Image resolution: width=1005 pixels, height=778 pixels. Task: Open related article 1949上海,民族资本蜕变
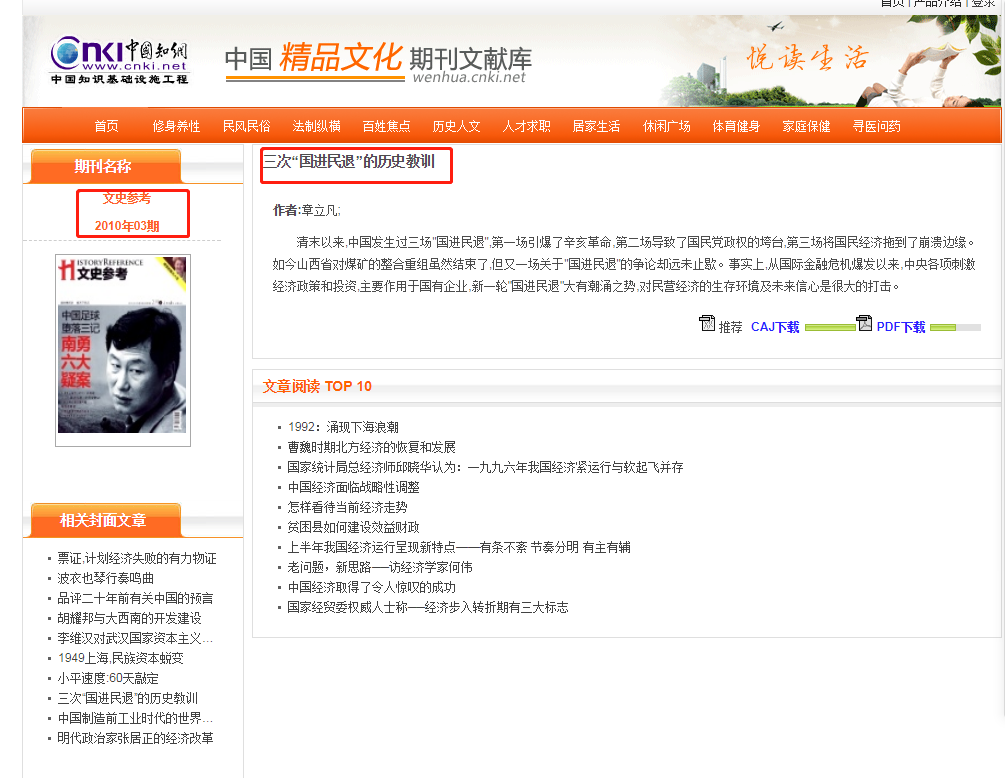(120, 658)
